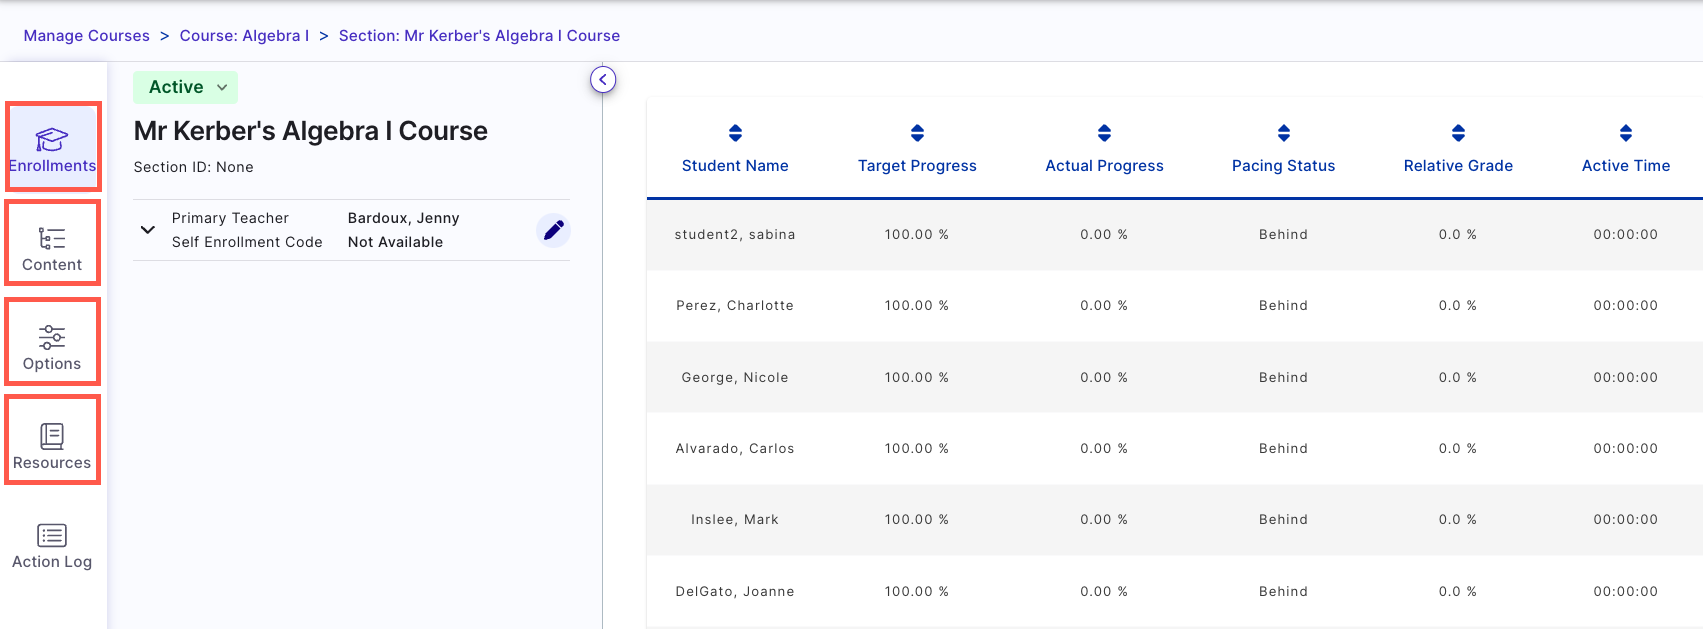Select student row "Alvarado, Carlos"
The width and height of the screenshot is (1703, 629).
tap(1175, 449)
